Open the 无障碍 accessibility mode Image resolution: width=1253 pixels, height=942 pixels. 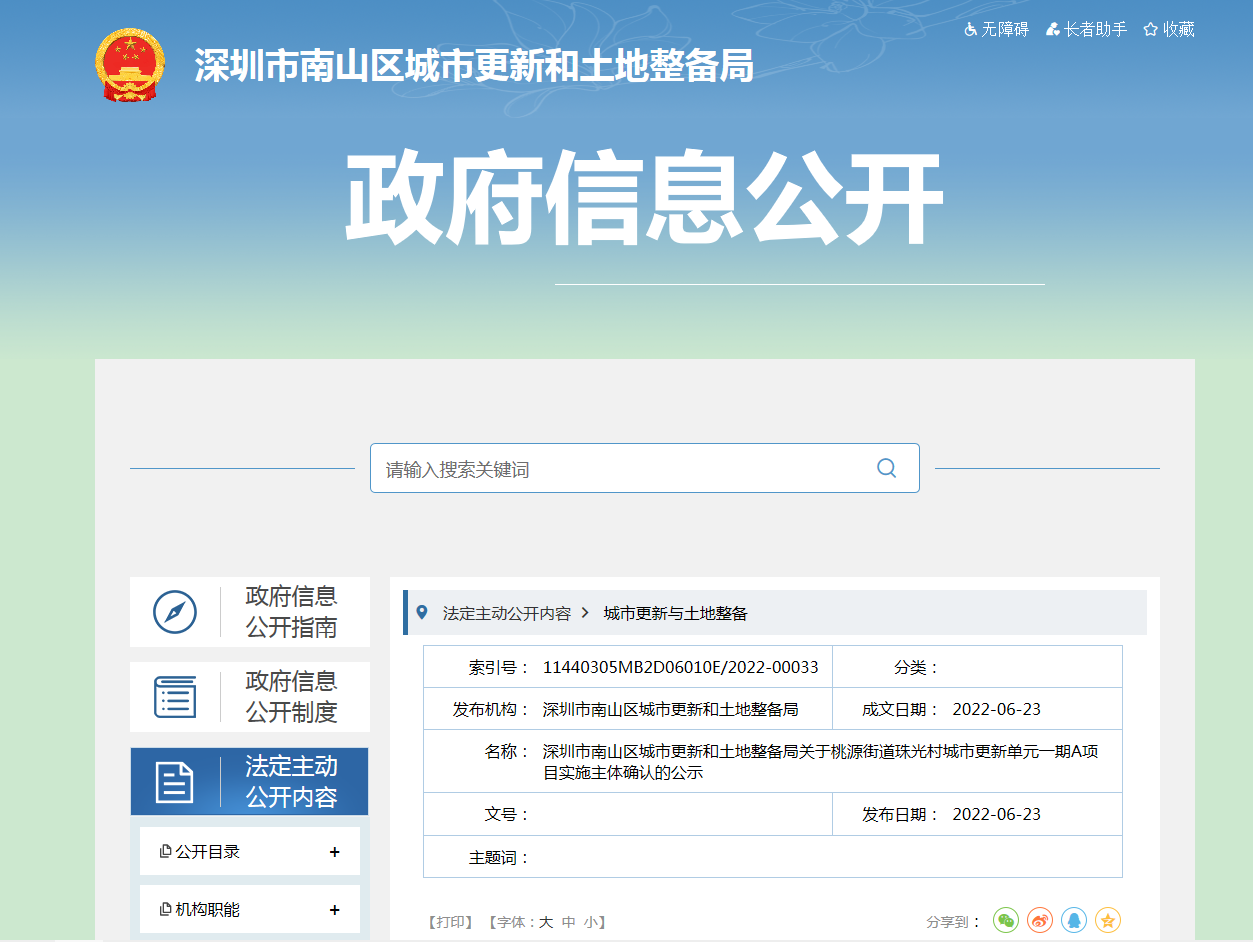pos(996,29)
